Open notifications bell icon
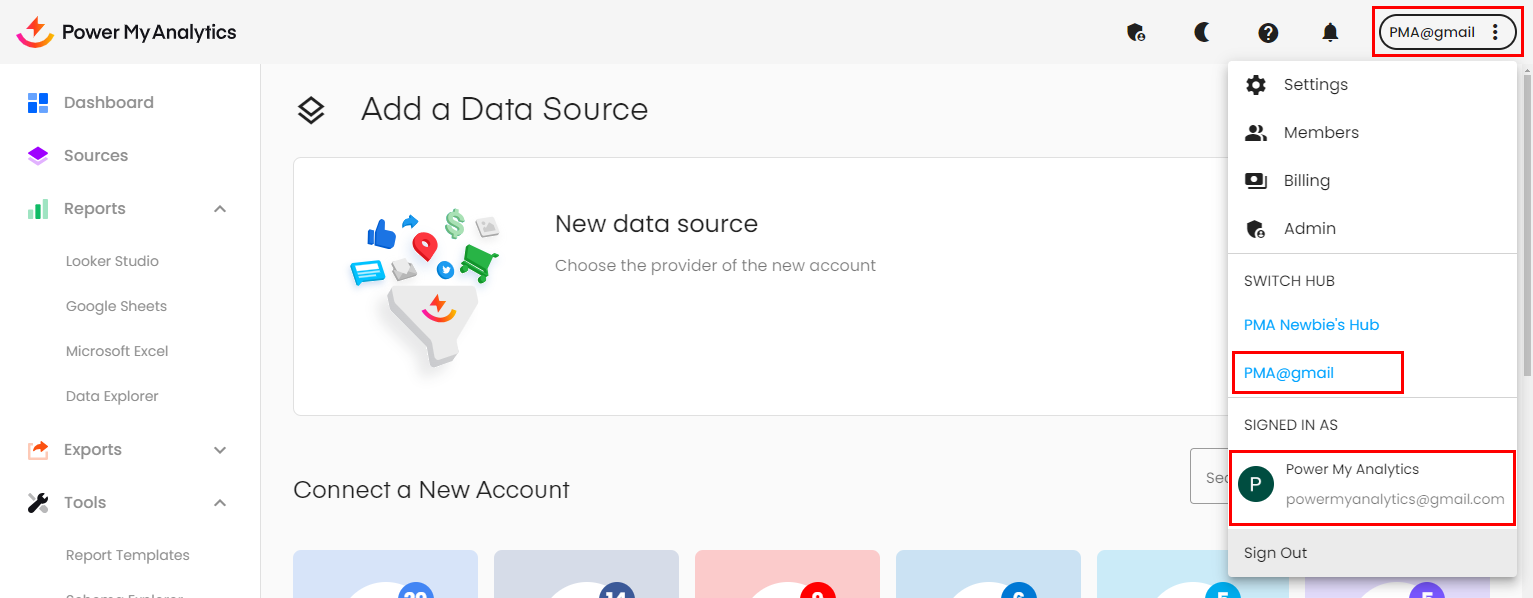 click(x=1330, y=33)
